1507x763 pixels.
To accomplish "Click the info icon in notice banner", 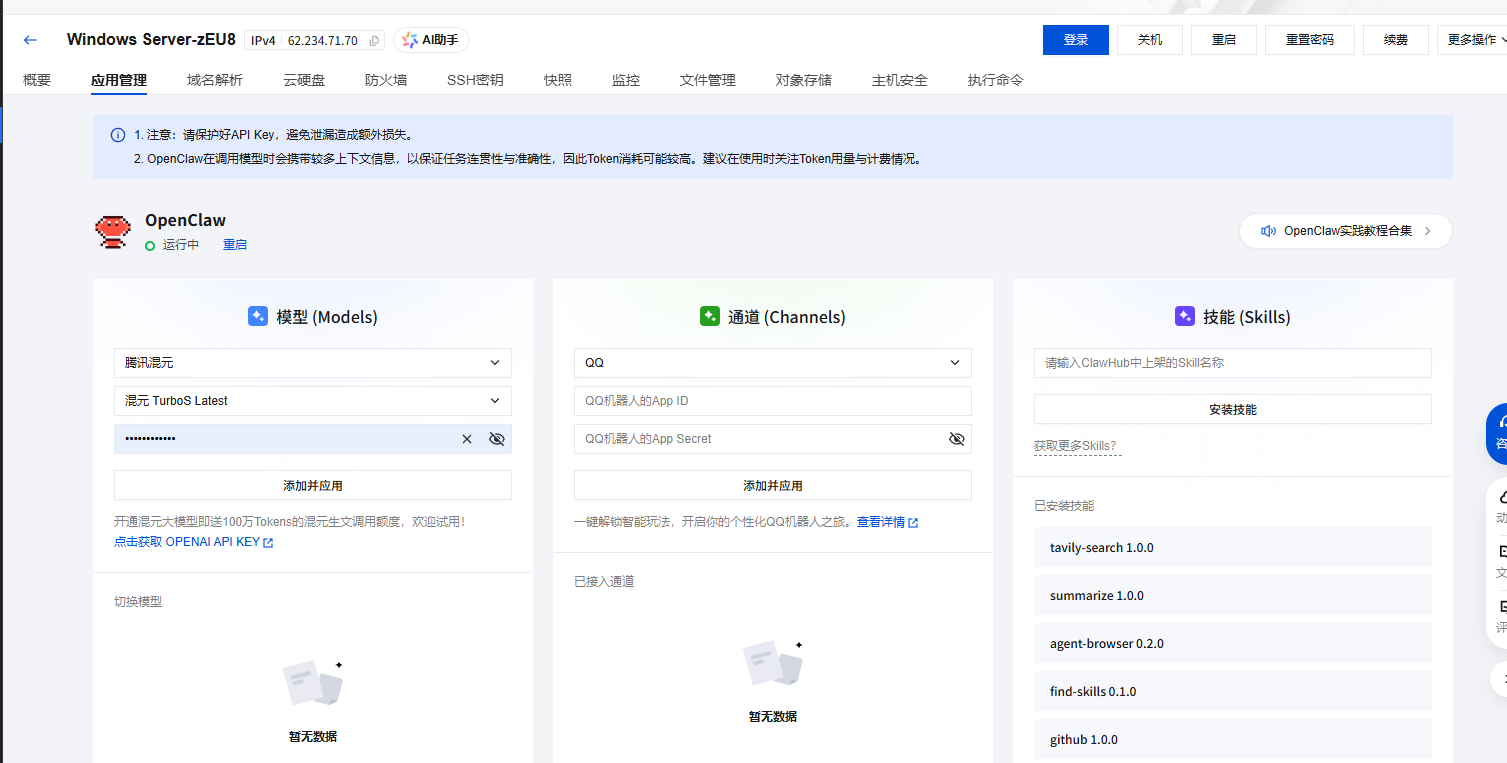I will (118, 134).
